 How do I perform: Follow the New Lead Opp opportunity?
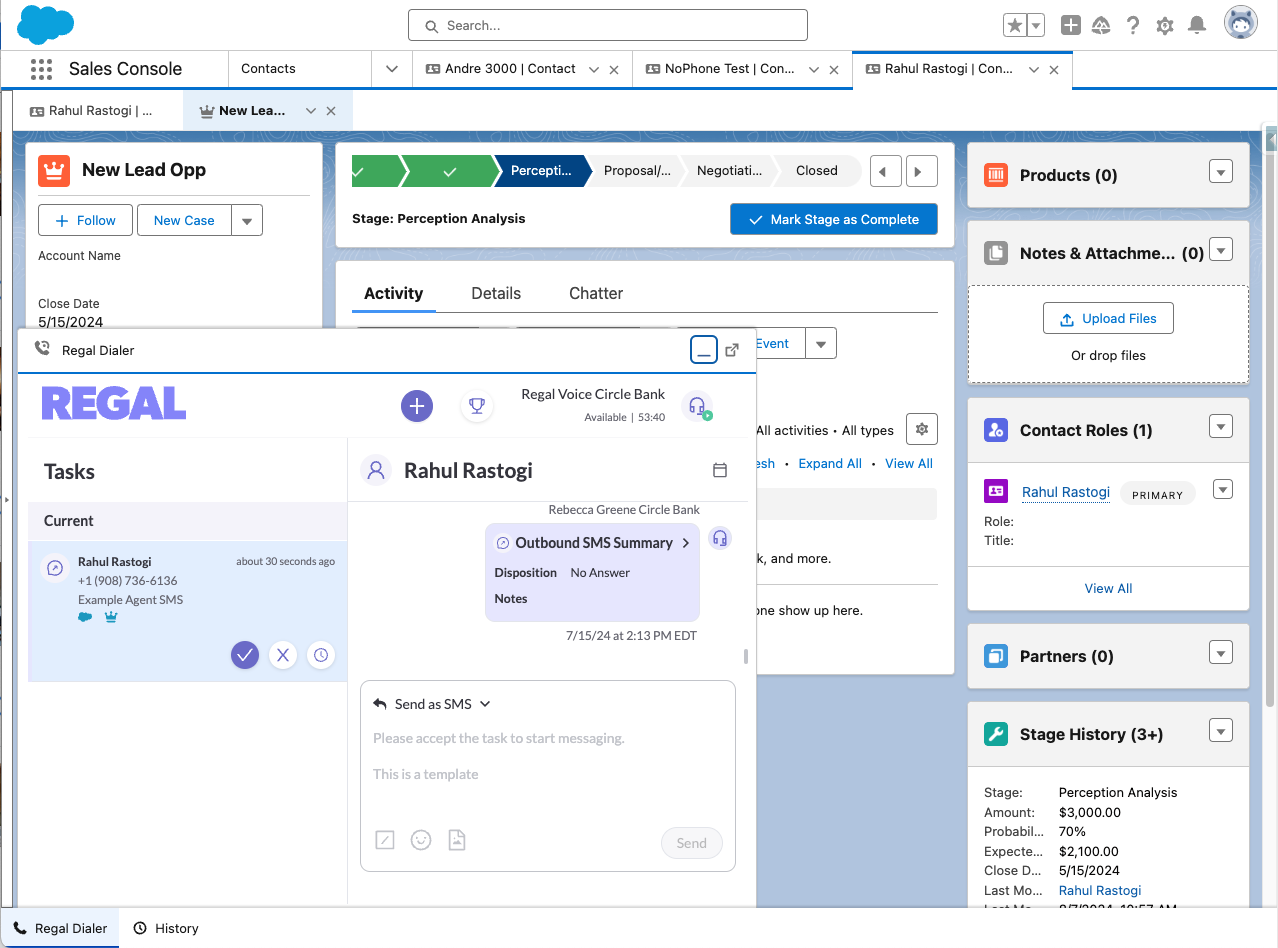(86, 220)
